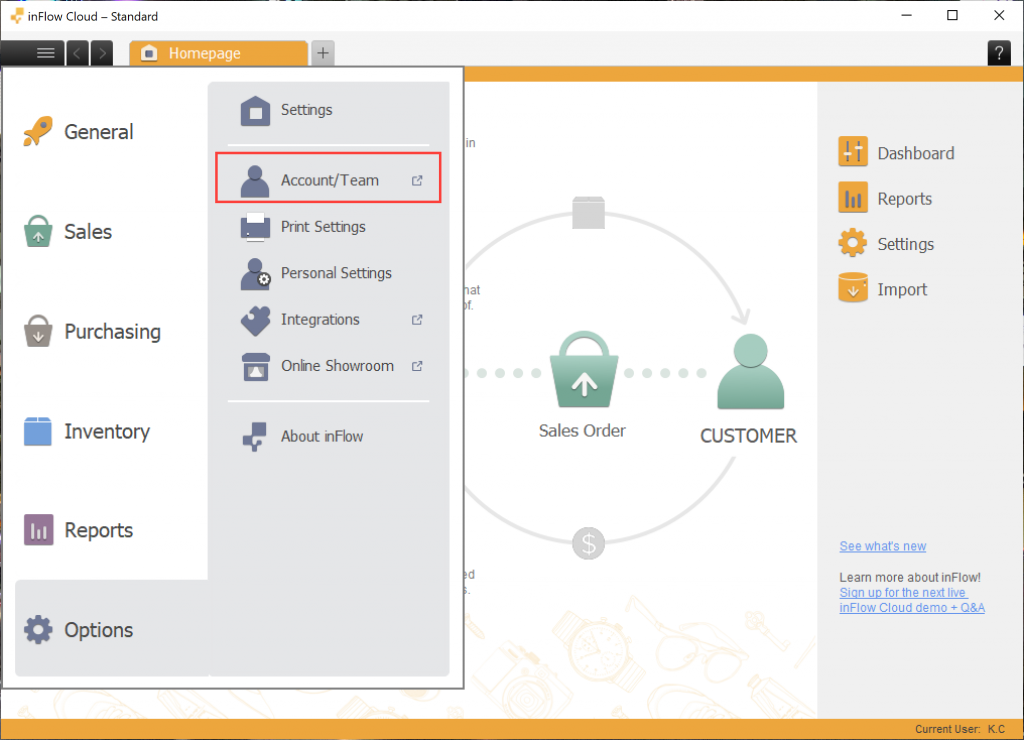Open the Purchasing menu category
This screenshot has height=740, width=1024.
[112, 332]
